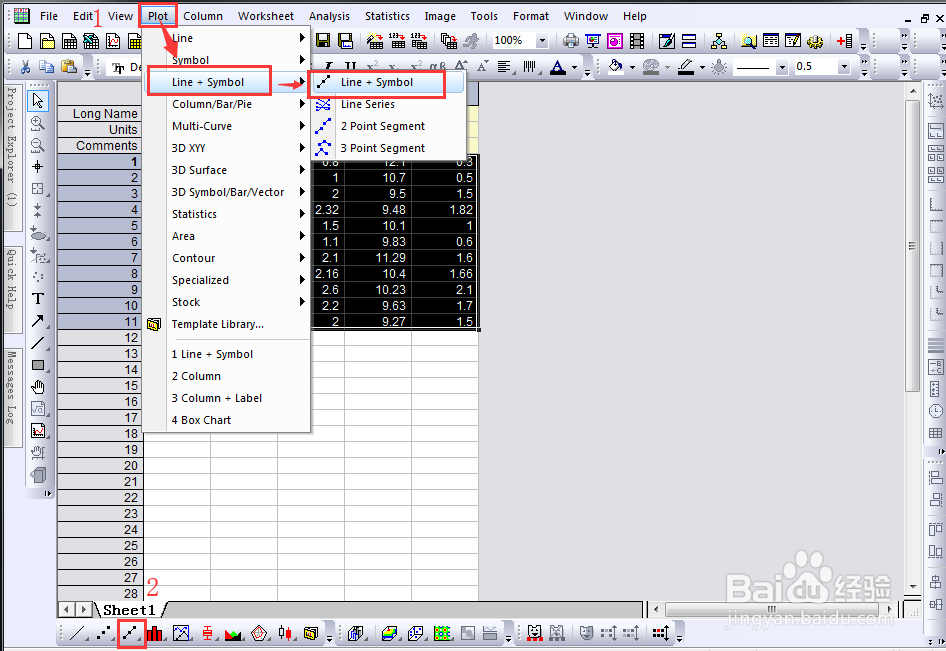Image resolution: width=946 pixels, height=651 pixels.
Task: Open the Plot menu
Action: click(x=158, y=16)
